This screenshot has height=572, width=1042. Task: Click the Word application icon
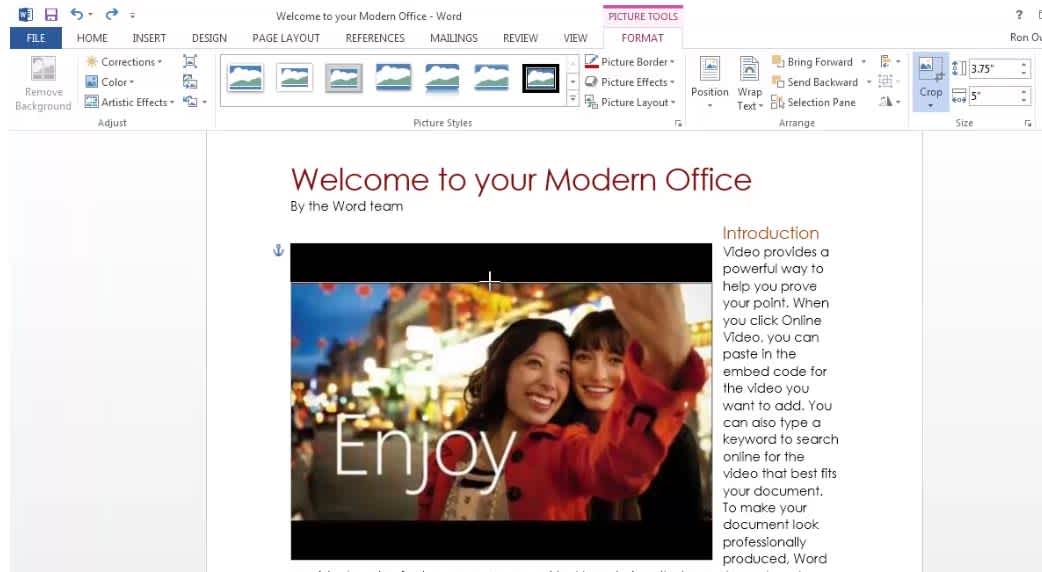[25, 15]
